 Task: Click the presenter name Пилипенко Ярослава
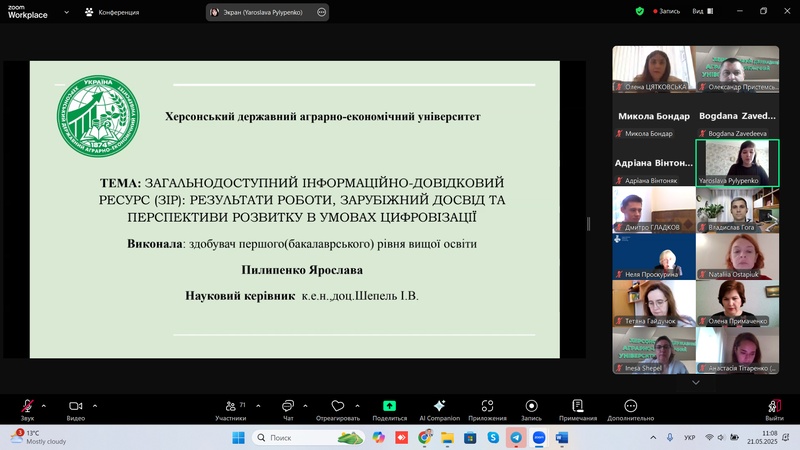tap(302, 270)
